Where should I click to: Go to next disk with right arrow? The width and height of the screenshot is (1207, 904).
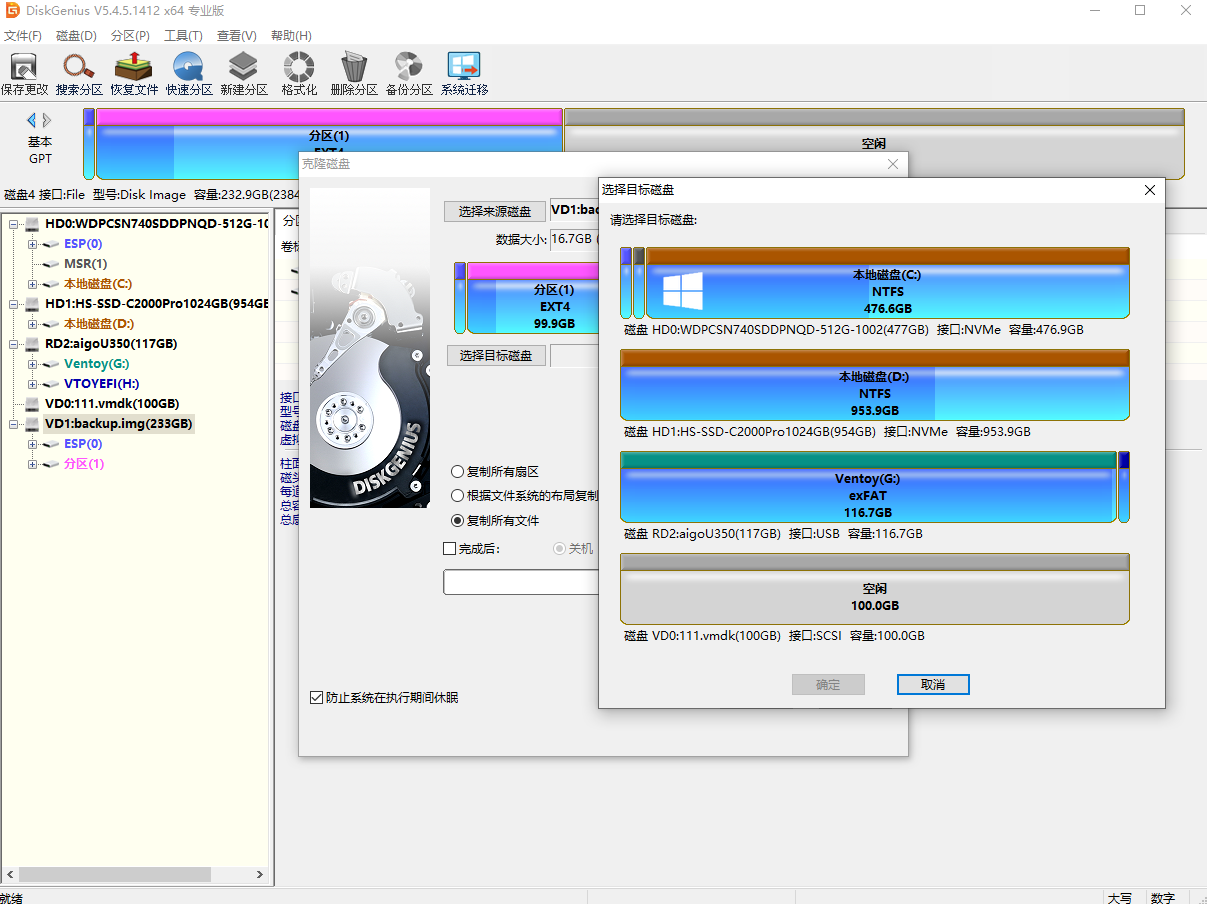[47, 120]
